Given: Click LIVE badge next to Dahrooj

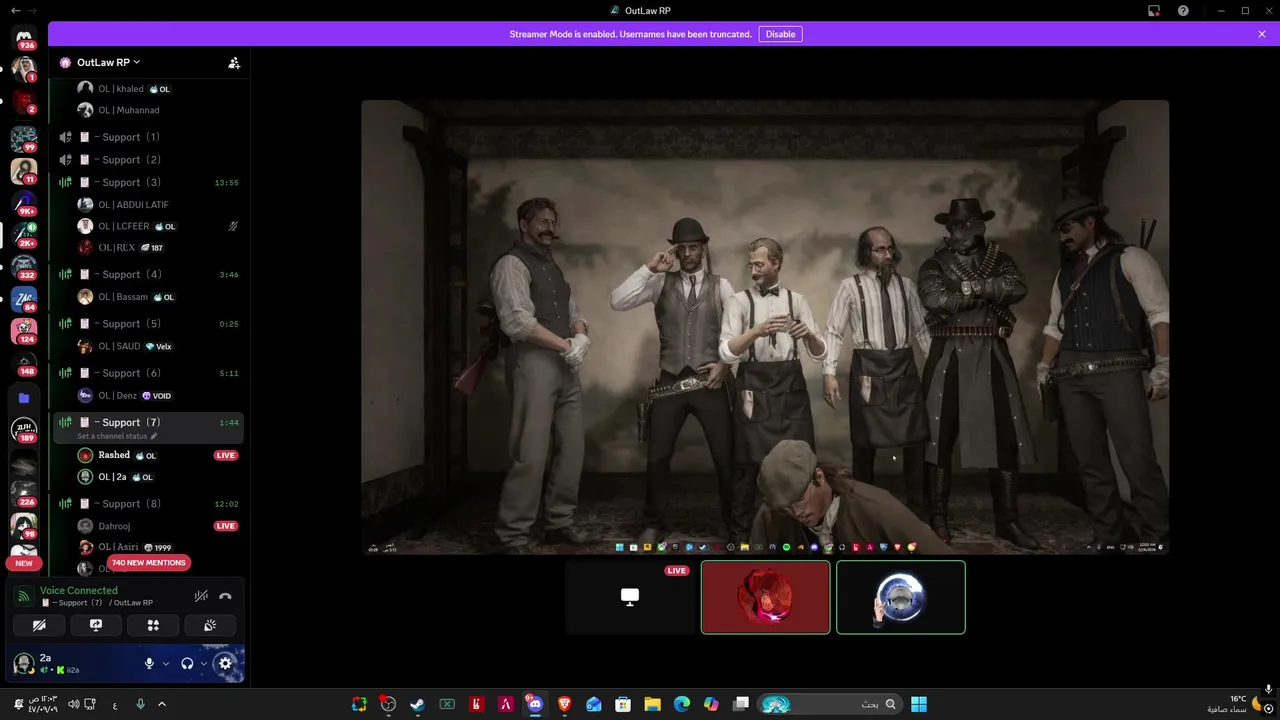Looking at the screenshot, I should (226, 526).
